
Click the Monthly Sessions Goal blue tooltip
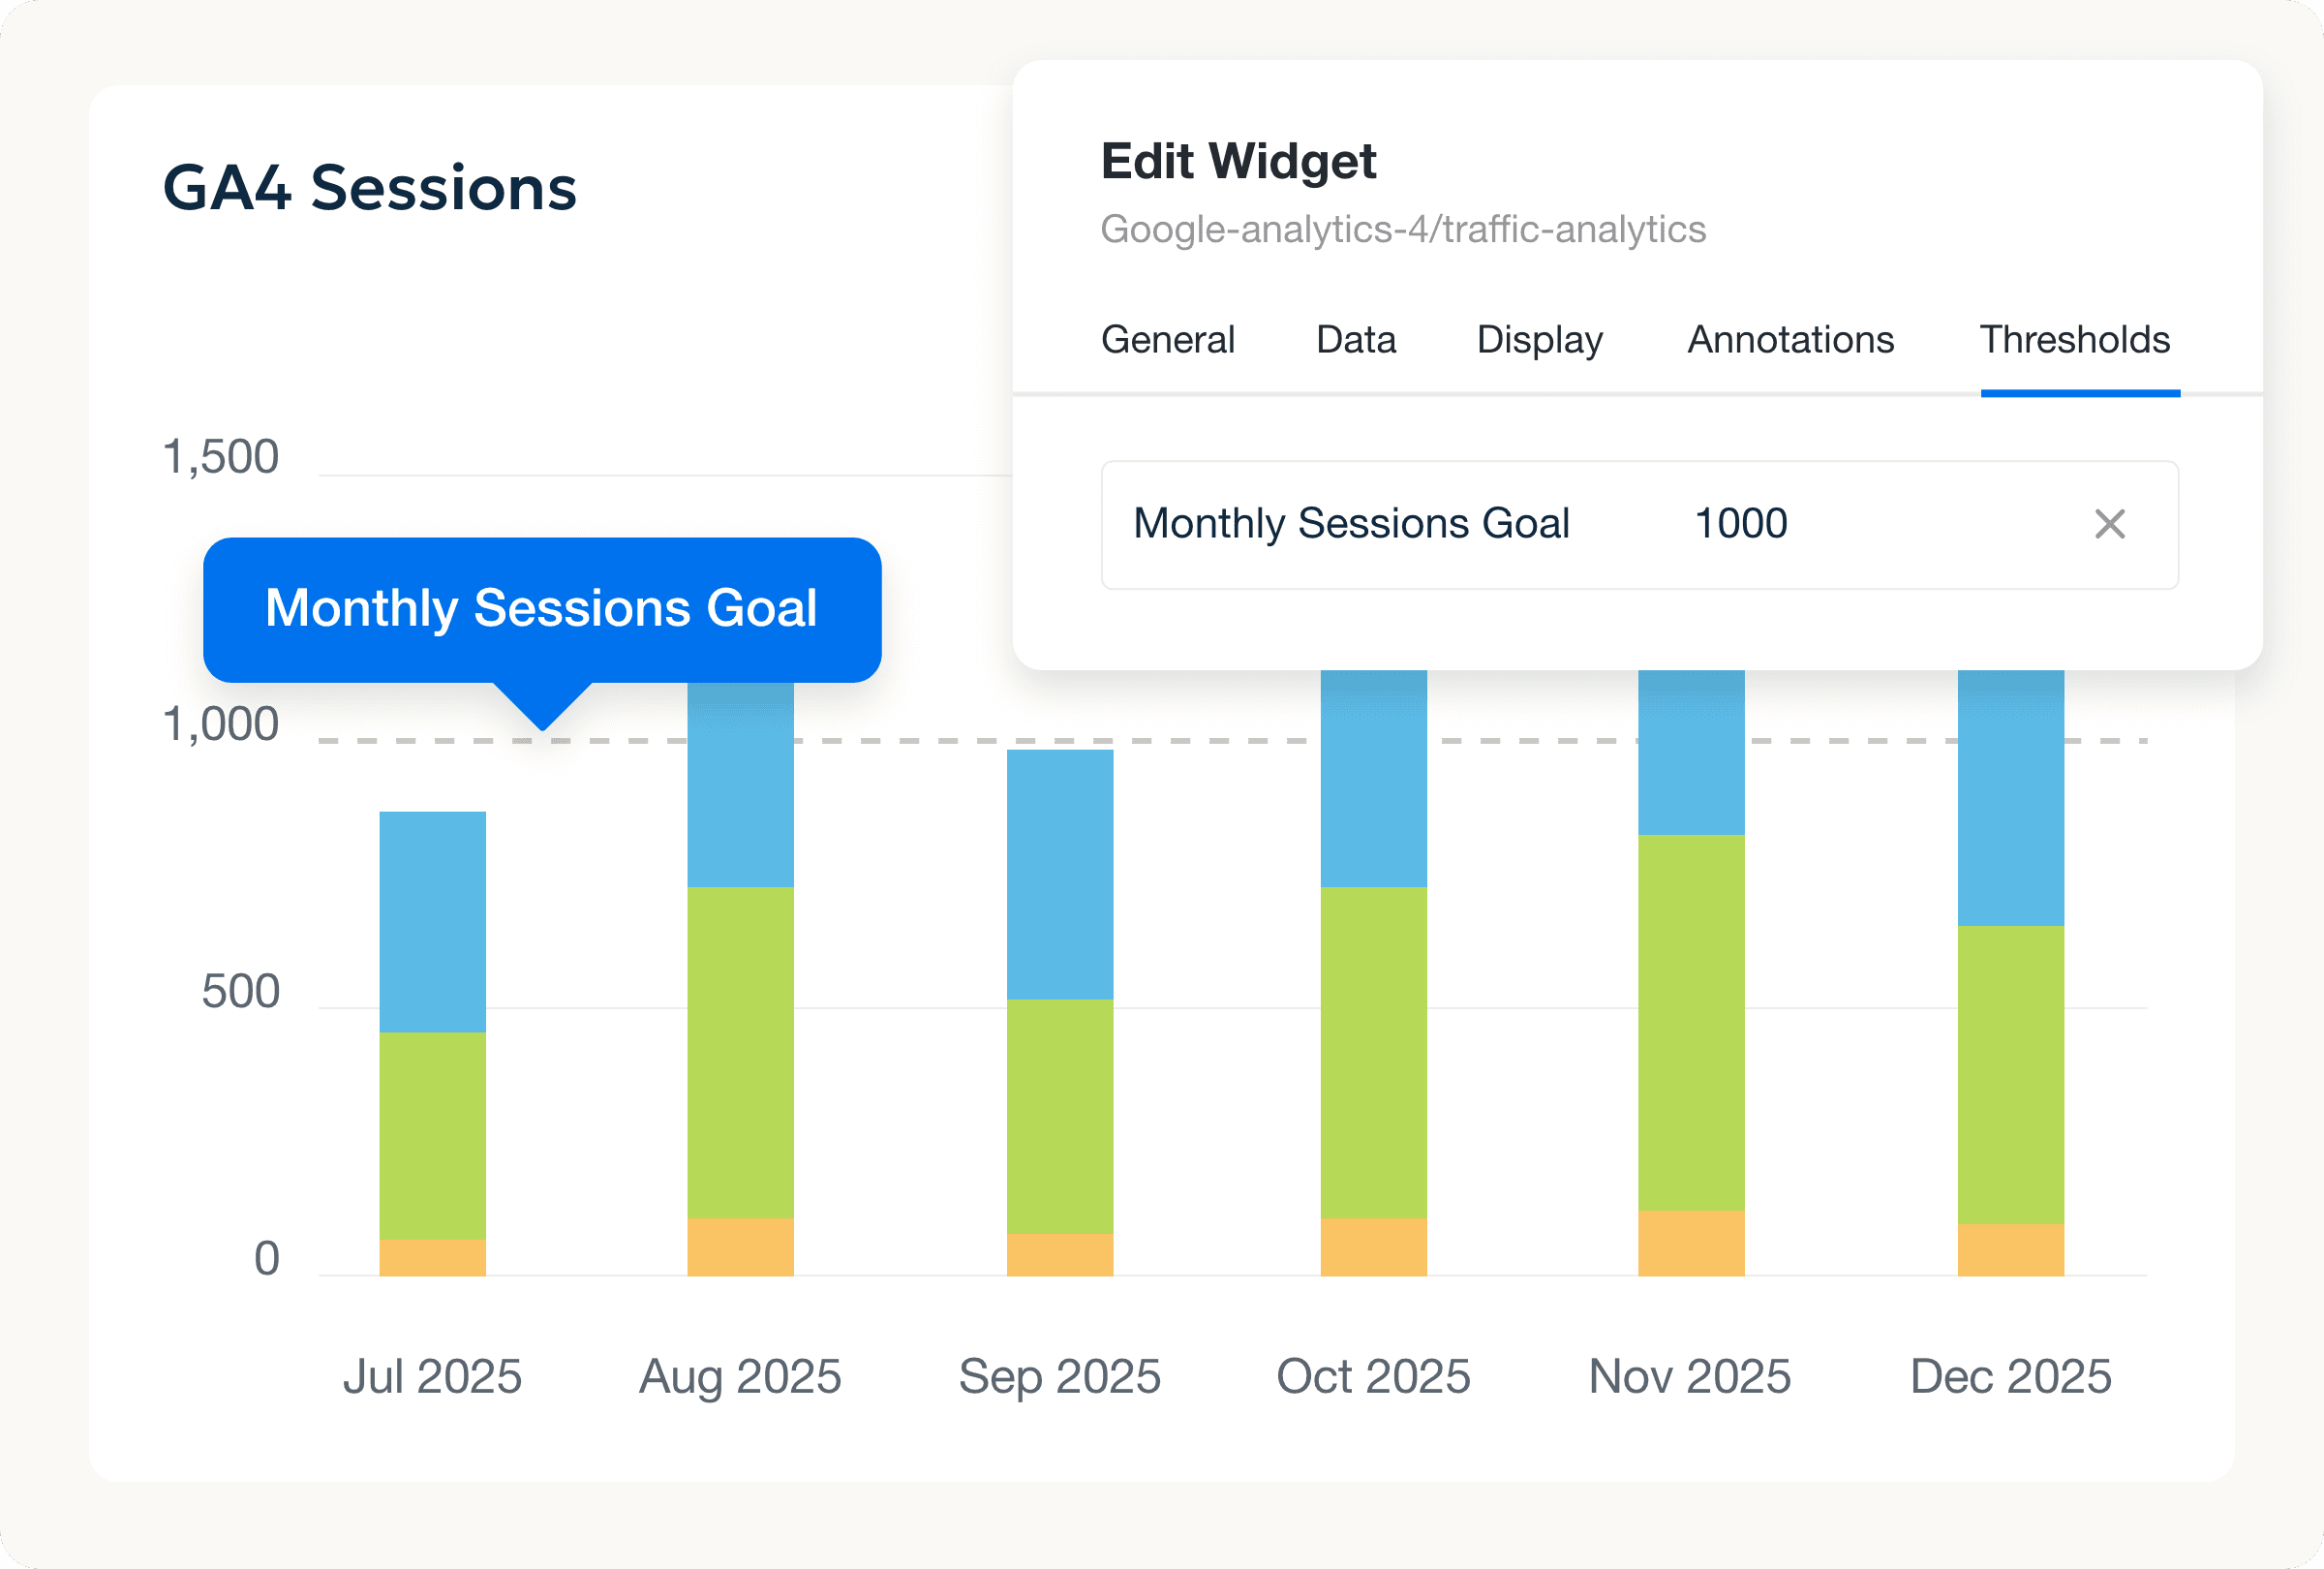tap(541, 609)
